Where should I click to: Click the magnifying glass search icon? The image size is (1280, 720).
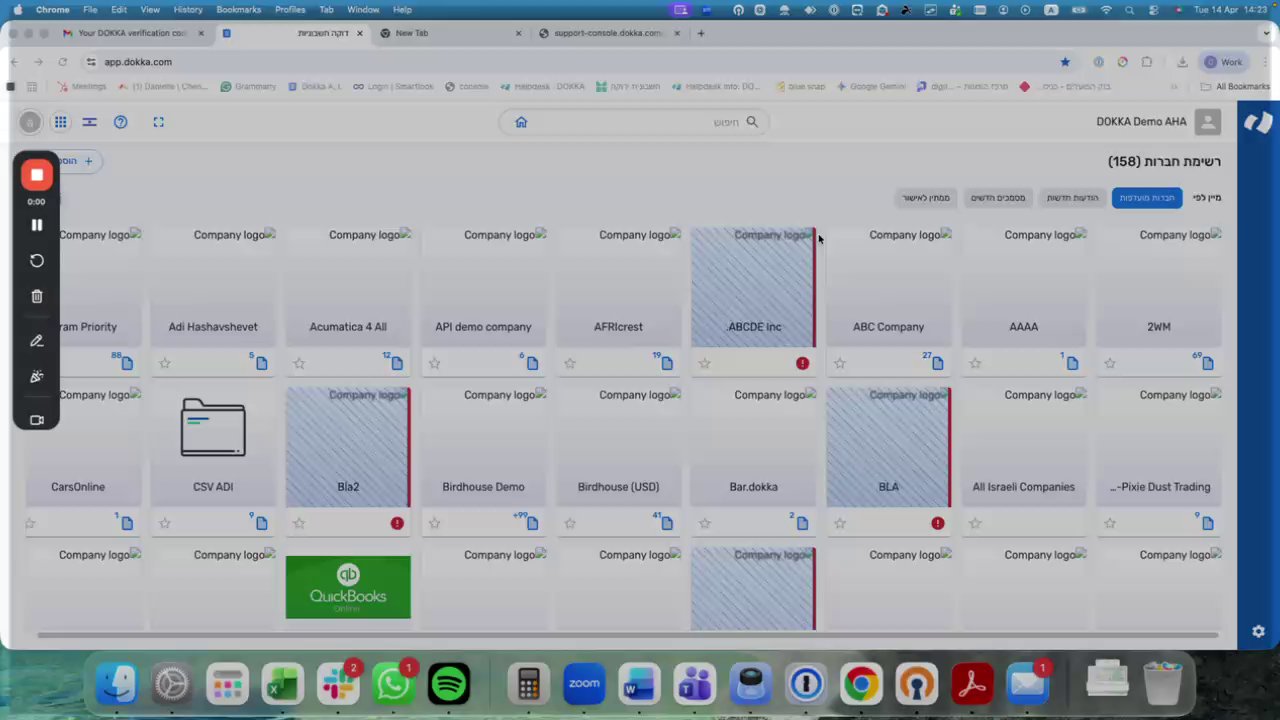pos(752,122)
